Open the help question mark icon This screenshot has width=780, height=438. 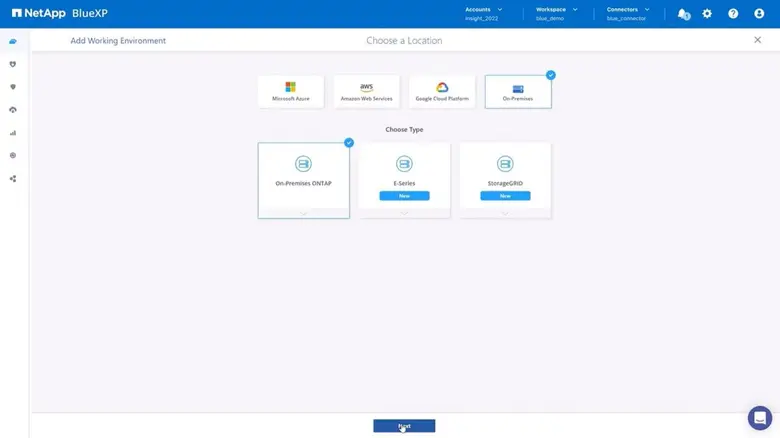[x=733, y=14]
